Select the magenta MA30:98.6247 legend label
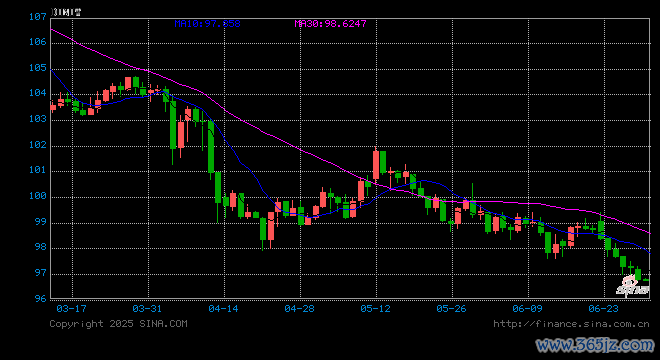The image size is (660, 360). tap(330, 24)
